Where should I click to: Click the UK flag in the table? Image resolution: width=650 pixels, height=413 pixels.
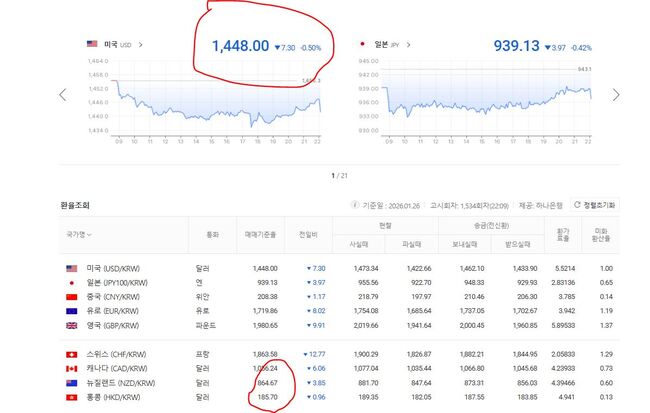pyautogui.click(x=70, y=325)
